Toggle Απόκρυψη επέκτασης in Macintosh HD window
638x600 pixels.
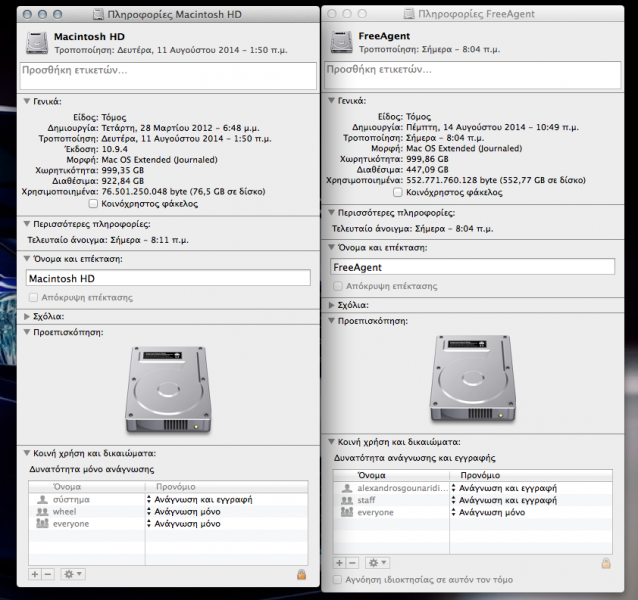click(x=33, y=297)
